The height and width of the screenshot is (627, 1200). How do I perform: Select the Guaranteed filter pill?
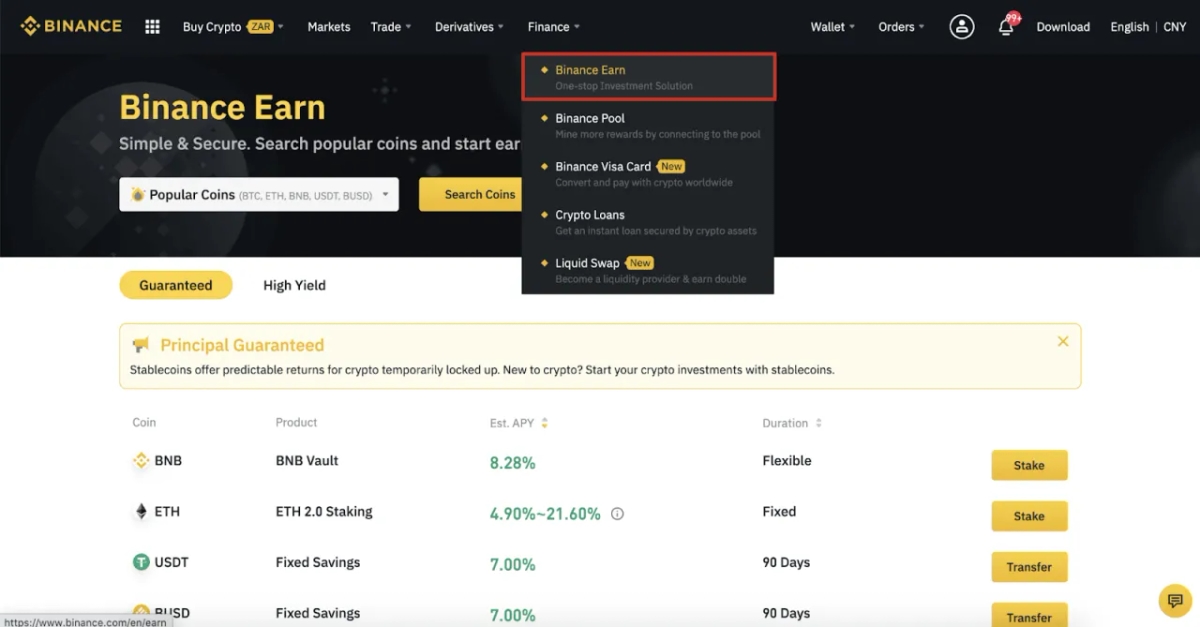(x=176, y=285)
